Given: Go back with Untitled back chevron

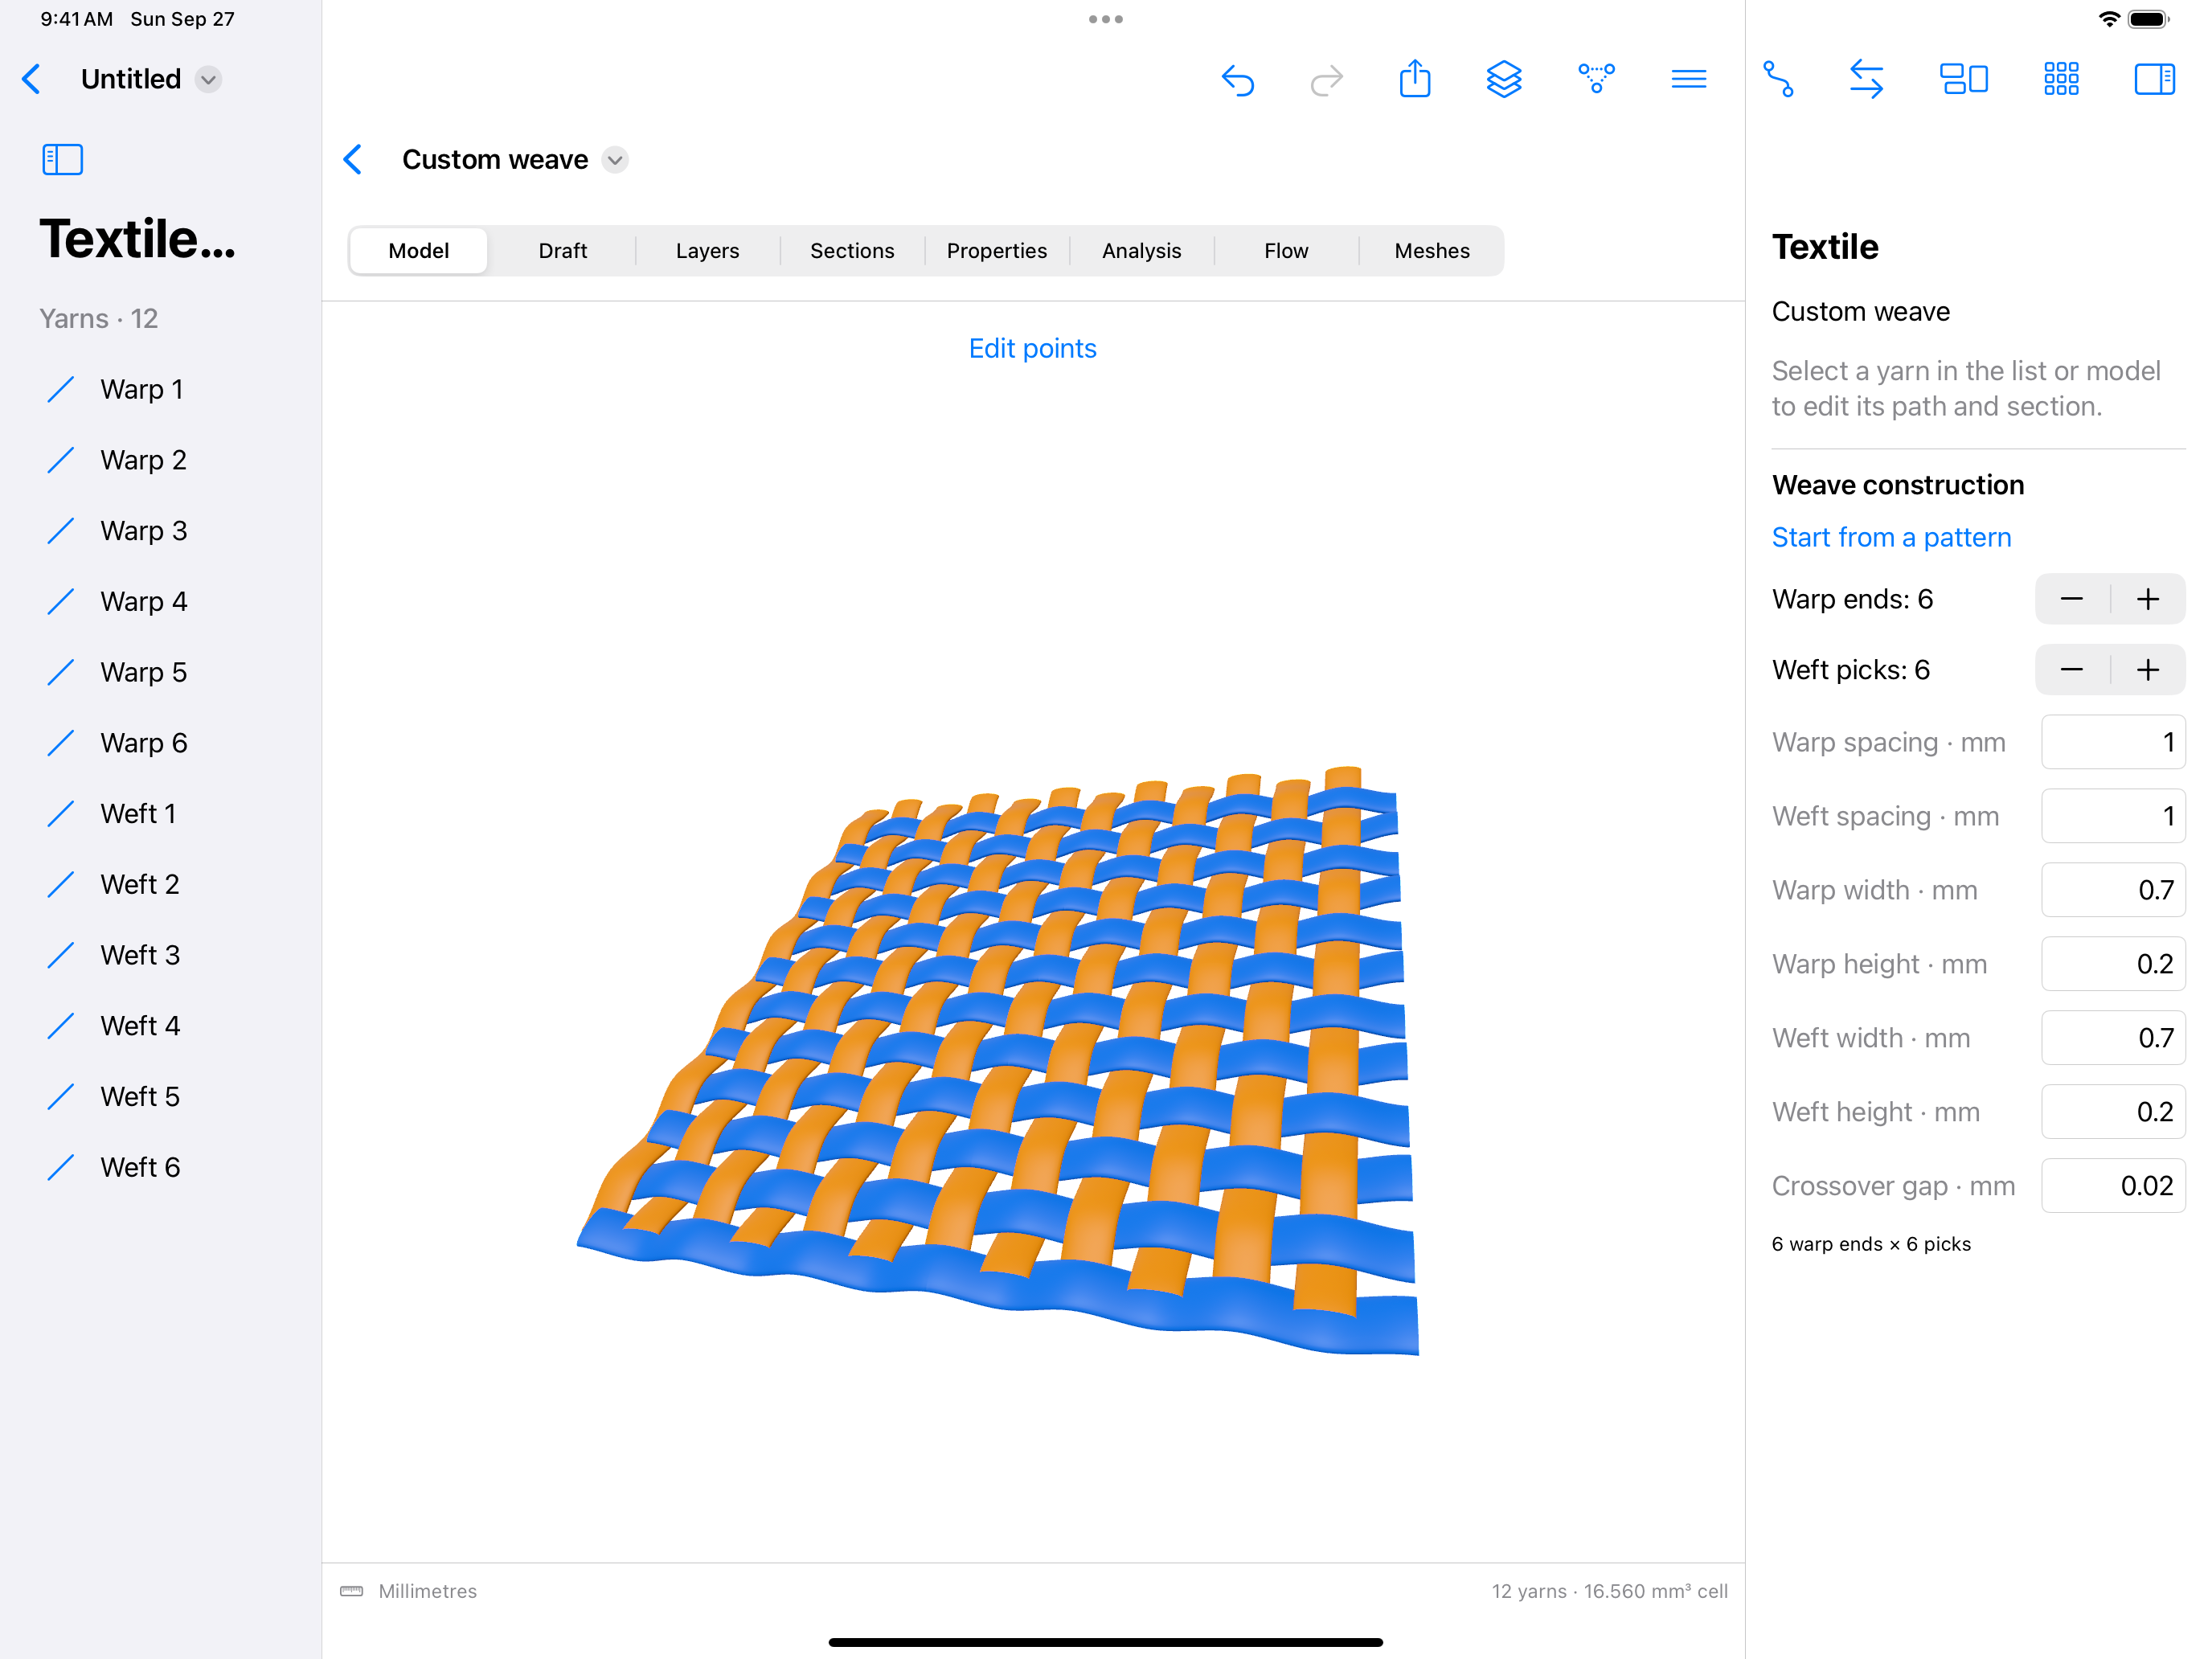Looking at the screenshot, I should (x=31, y=79).
